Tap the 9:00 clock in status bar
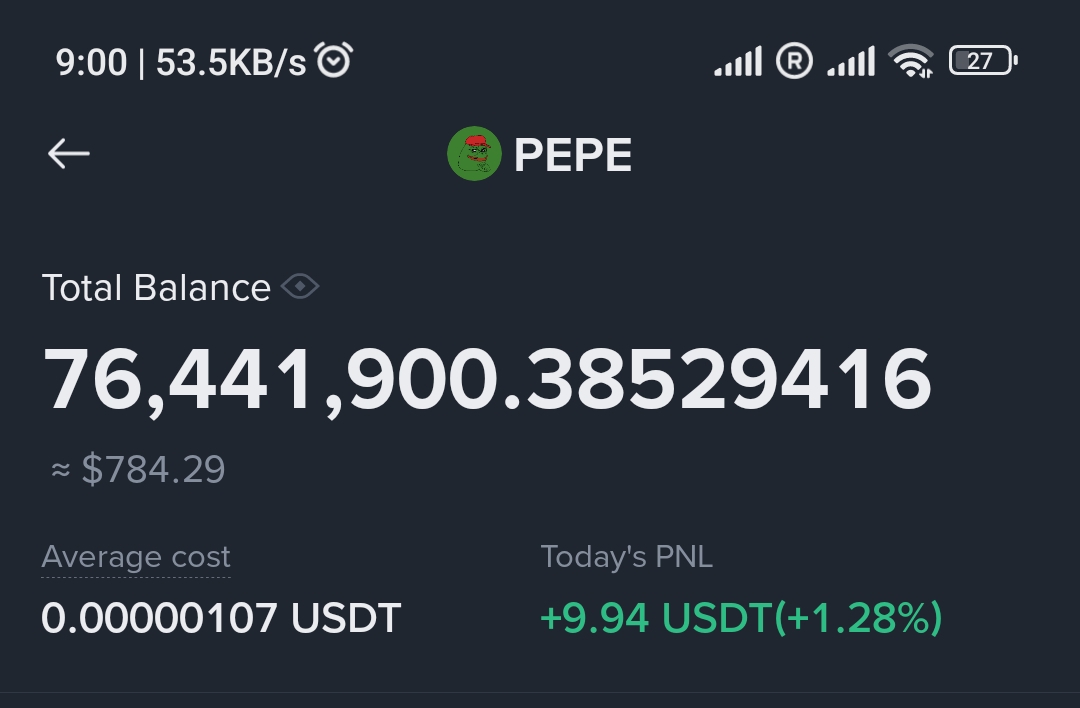The image size is (1080, 708). pos(91,63)
